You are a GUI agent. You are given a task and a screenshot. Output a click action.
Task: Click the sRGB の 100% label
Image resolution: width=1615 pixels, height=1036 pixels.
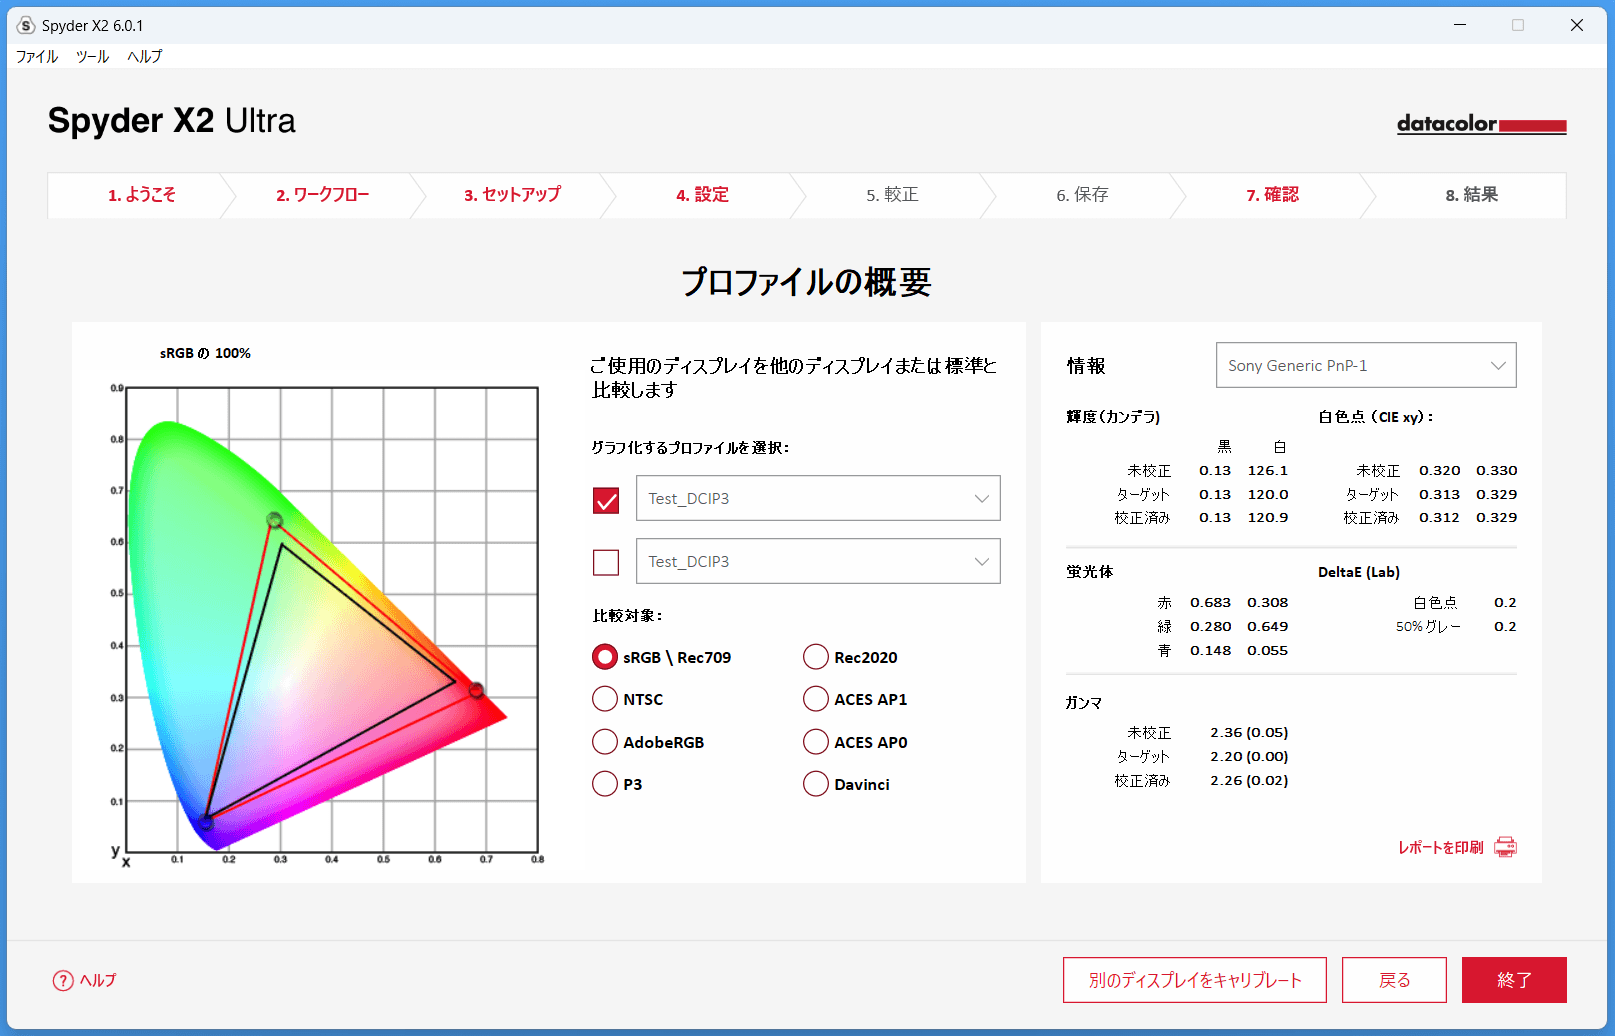click(x=205, y=353)
